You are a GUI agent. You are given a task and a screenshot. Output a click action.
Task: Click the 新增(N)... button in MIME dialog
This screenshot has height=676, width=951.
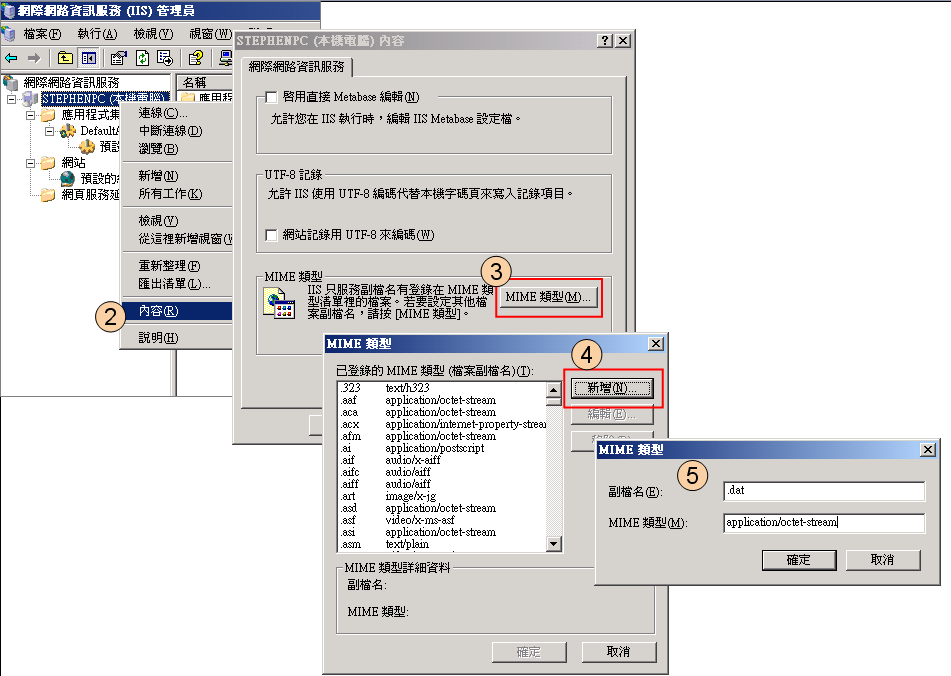612,388
